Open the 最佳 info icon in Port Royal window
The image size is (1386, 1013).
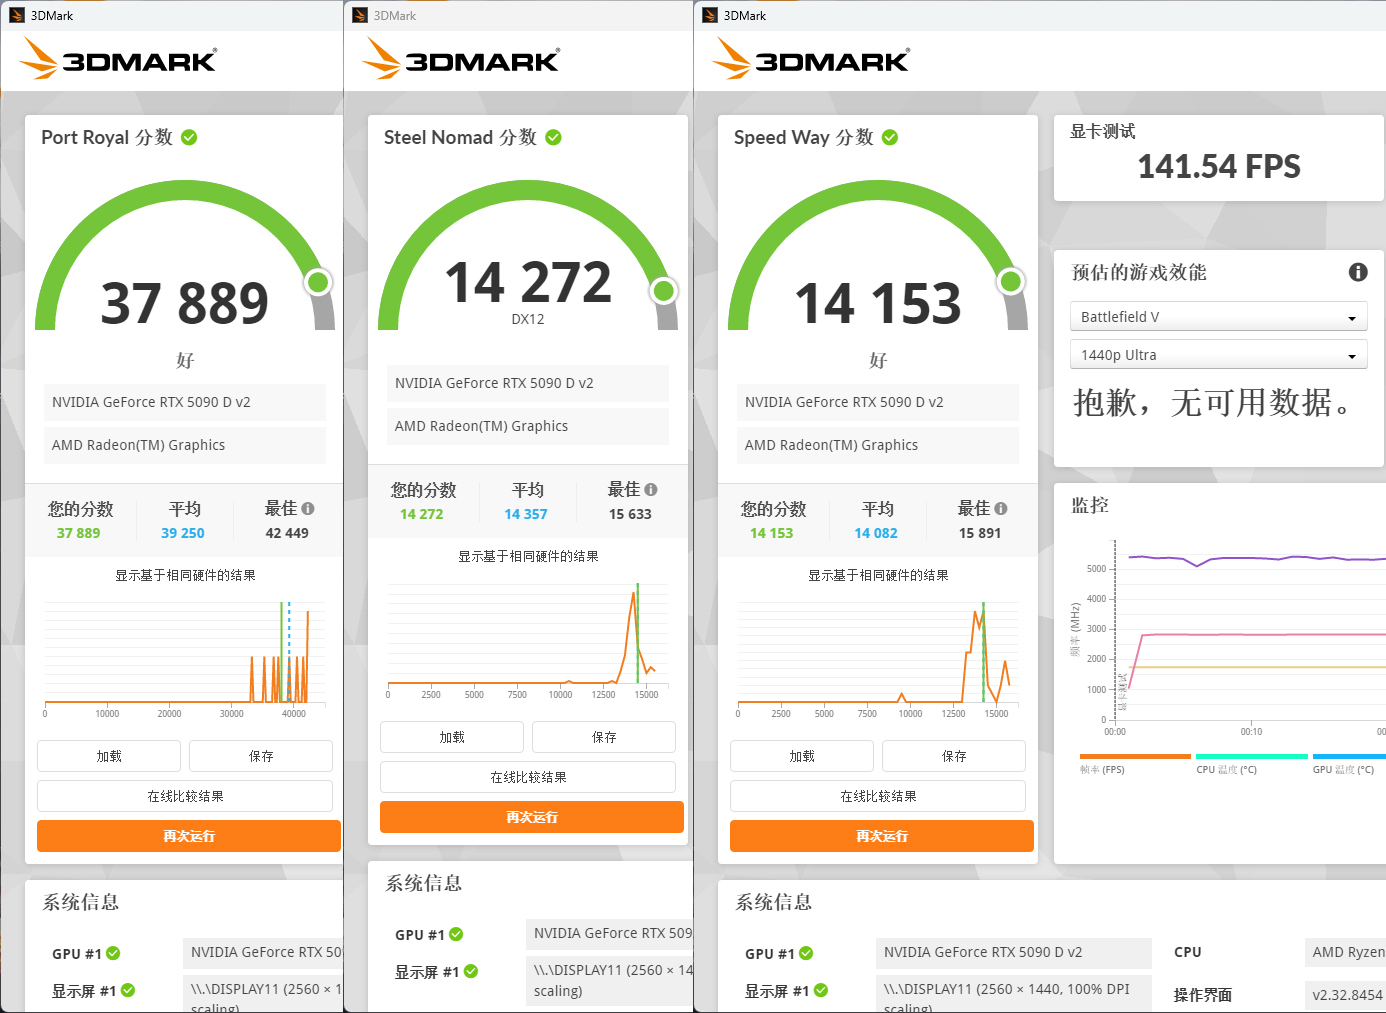pyautogui.click(x=308, y=508)
